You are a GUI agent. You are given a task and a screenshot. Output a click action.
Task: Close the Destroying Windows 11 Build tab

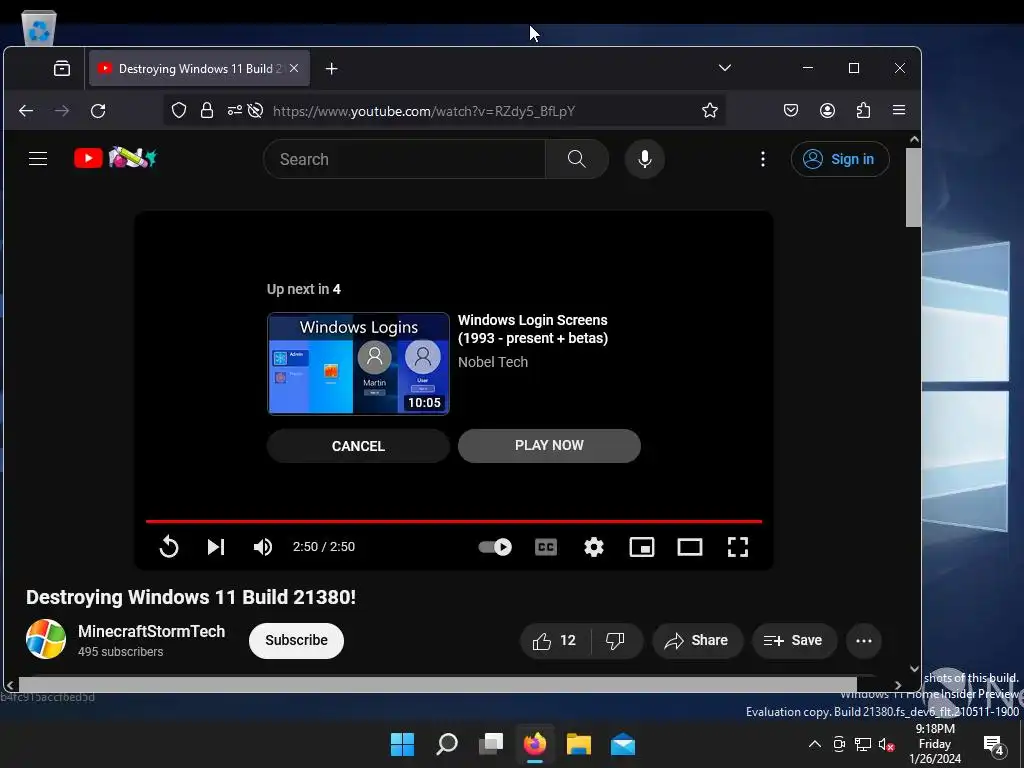294,69
